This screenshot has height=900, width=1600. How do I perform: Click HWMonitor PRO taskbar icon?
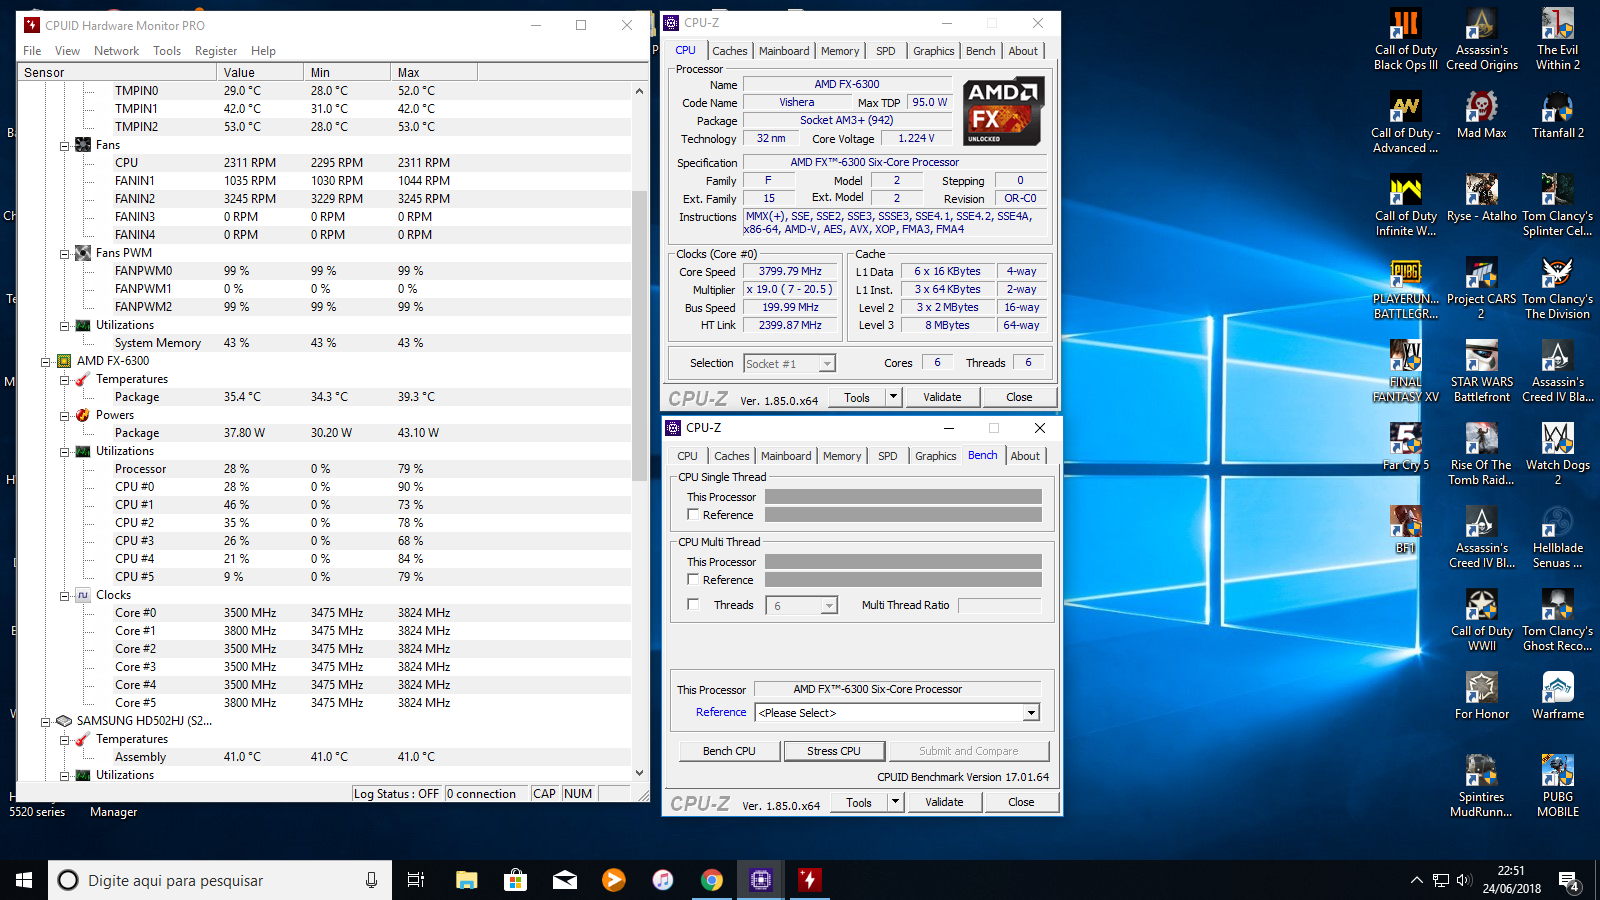pos(809,880)
